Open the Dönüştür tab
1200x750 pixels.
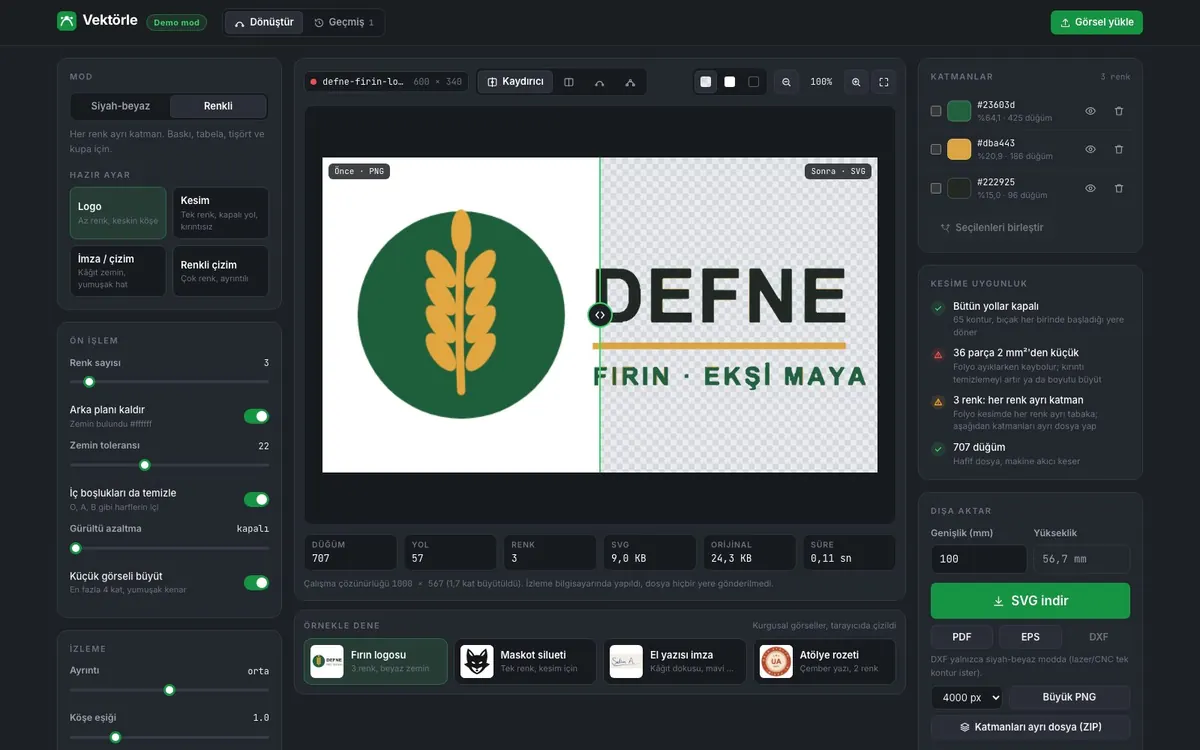tap(265, 22)
